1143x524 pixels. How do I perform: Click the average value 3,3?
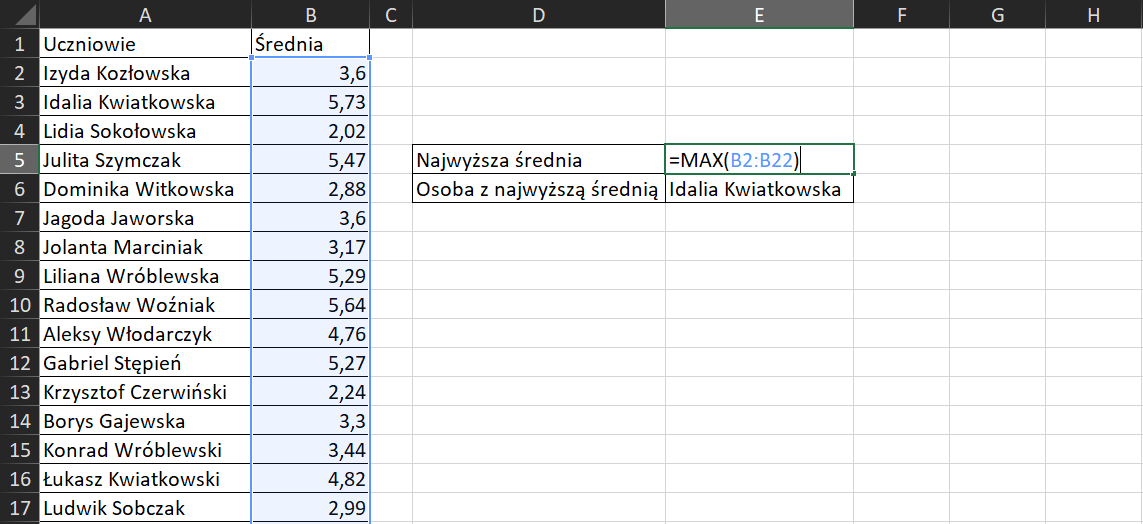tap(311, 421)
